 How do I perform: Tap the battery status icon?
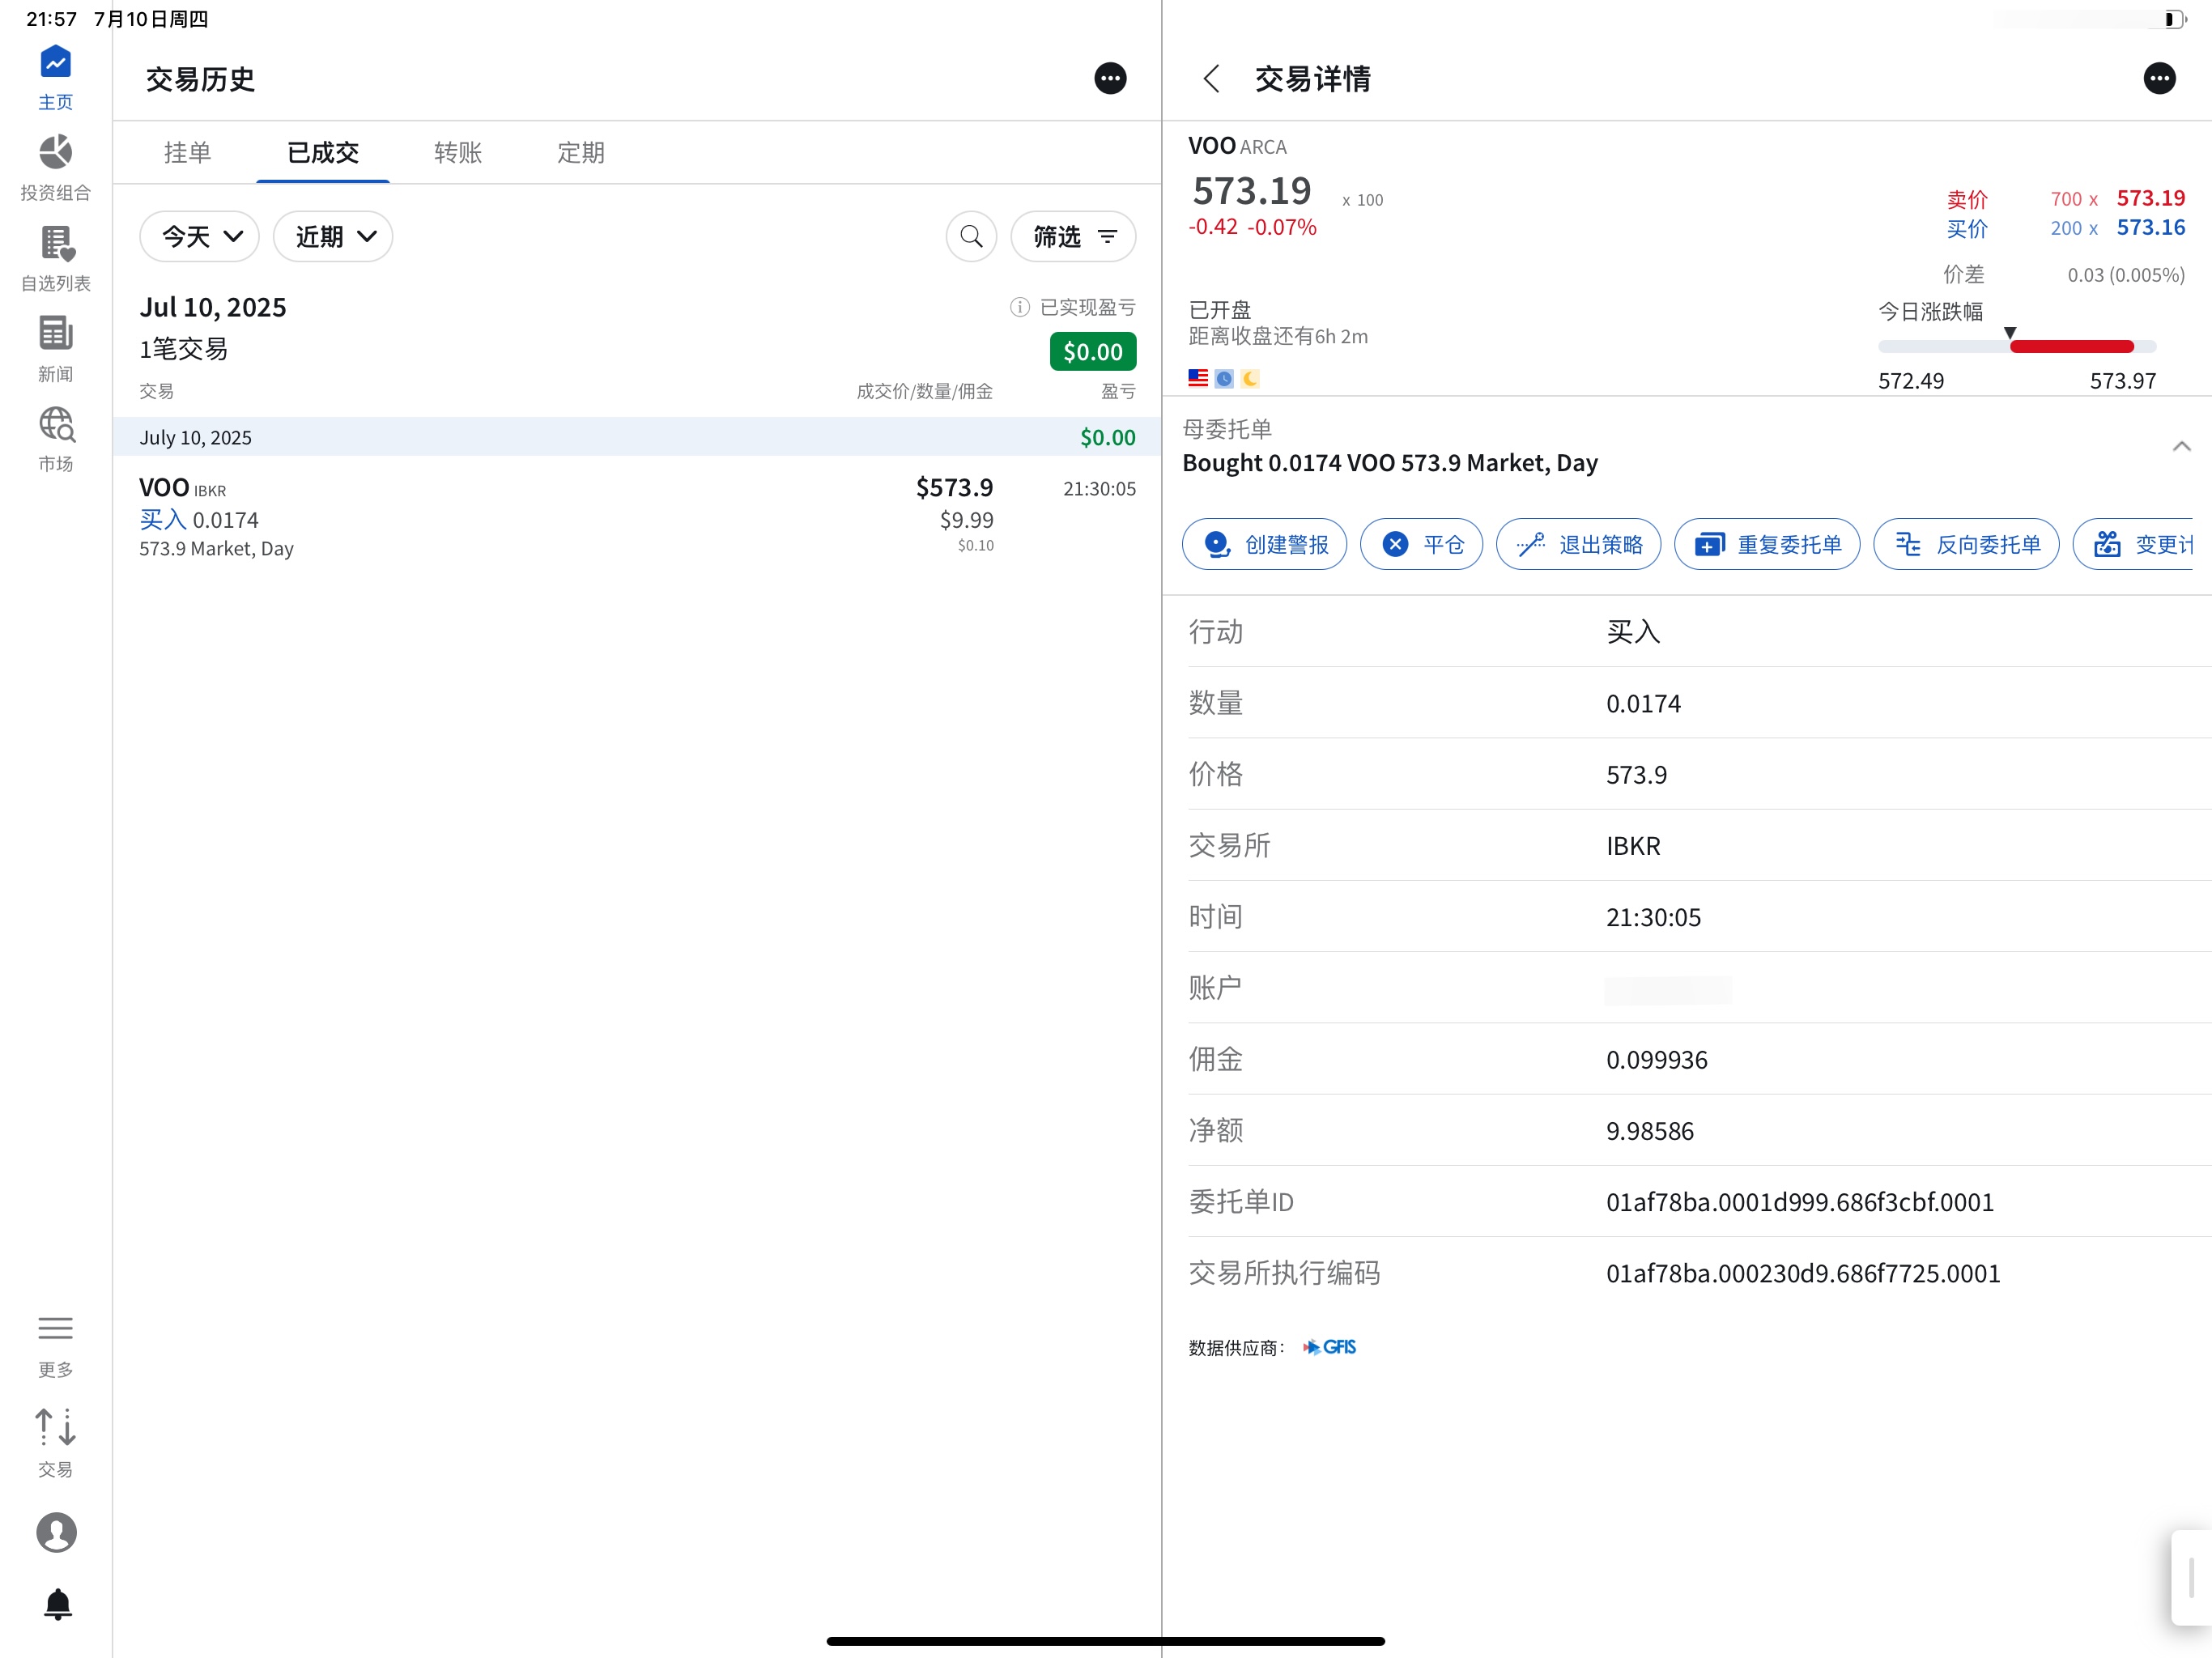point(2175,19)
